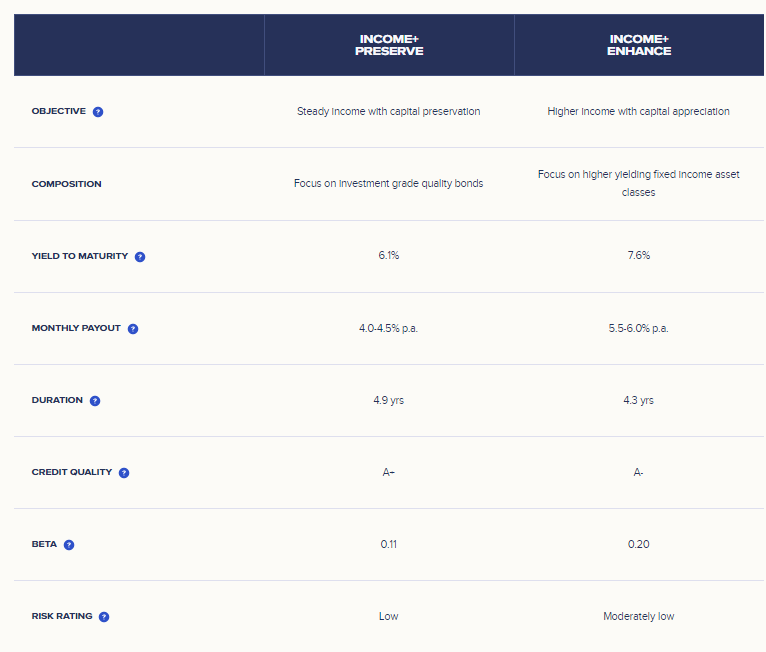This screenshot has height=652, width=766.
Task: Open the Monthly Payout help icon
Action: (133, 329)
